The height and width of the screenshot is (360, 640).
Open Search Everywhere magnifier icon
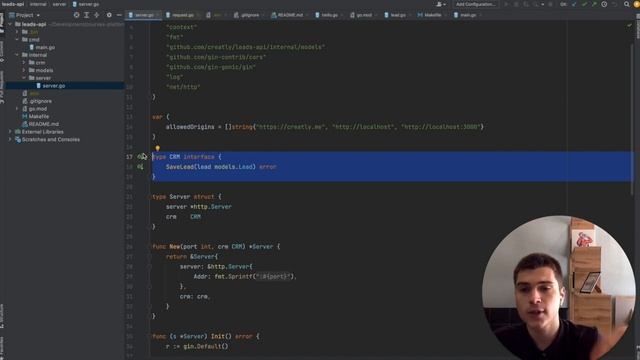pos(627,4)
